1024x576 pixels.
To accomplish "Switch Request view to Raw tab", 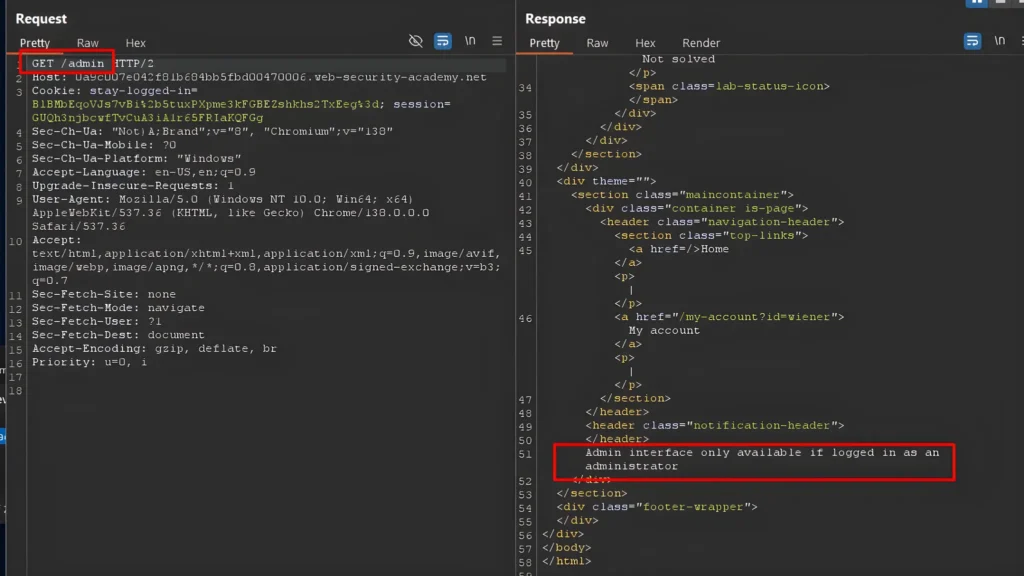I will [x=88, y=43].
